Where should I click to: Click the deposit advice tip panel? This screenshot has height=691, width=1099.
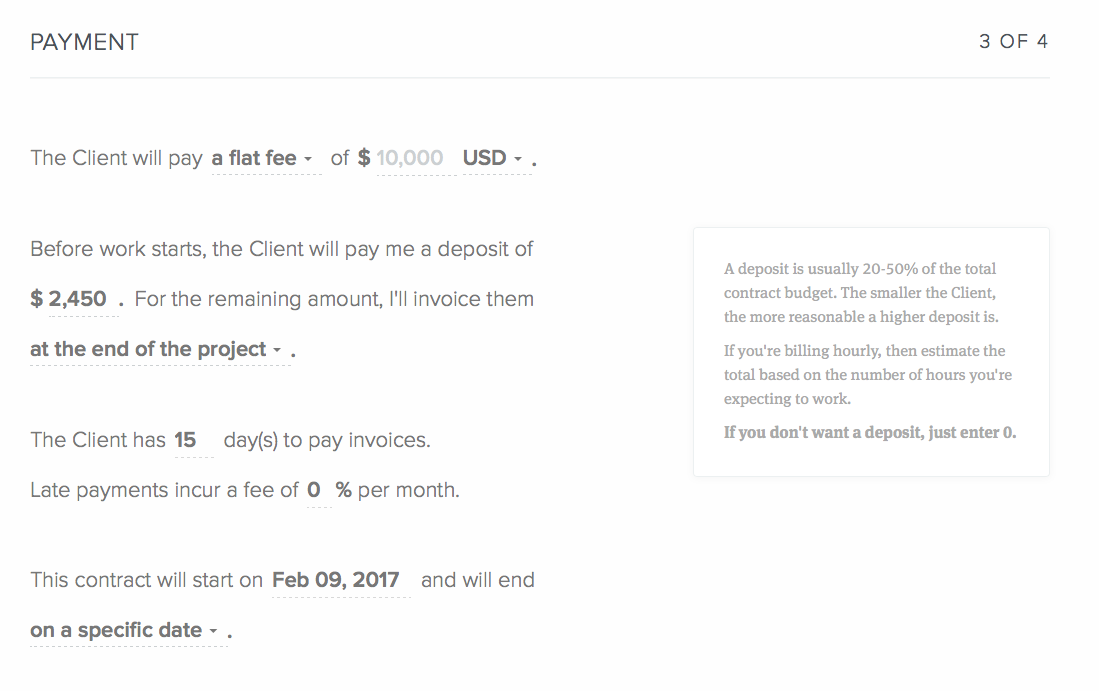870,352
